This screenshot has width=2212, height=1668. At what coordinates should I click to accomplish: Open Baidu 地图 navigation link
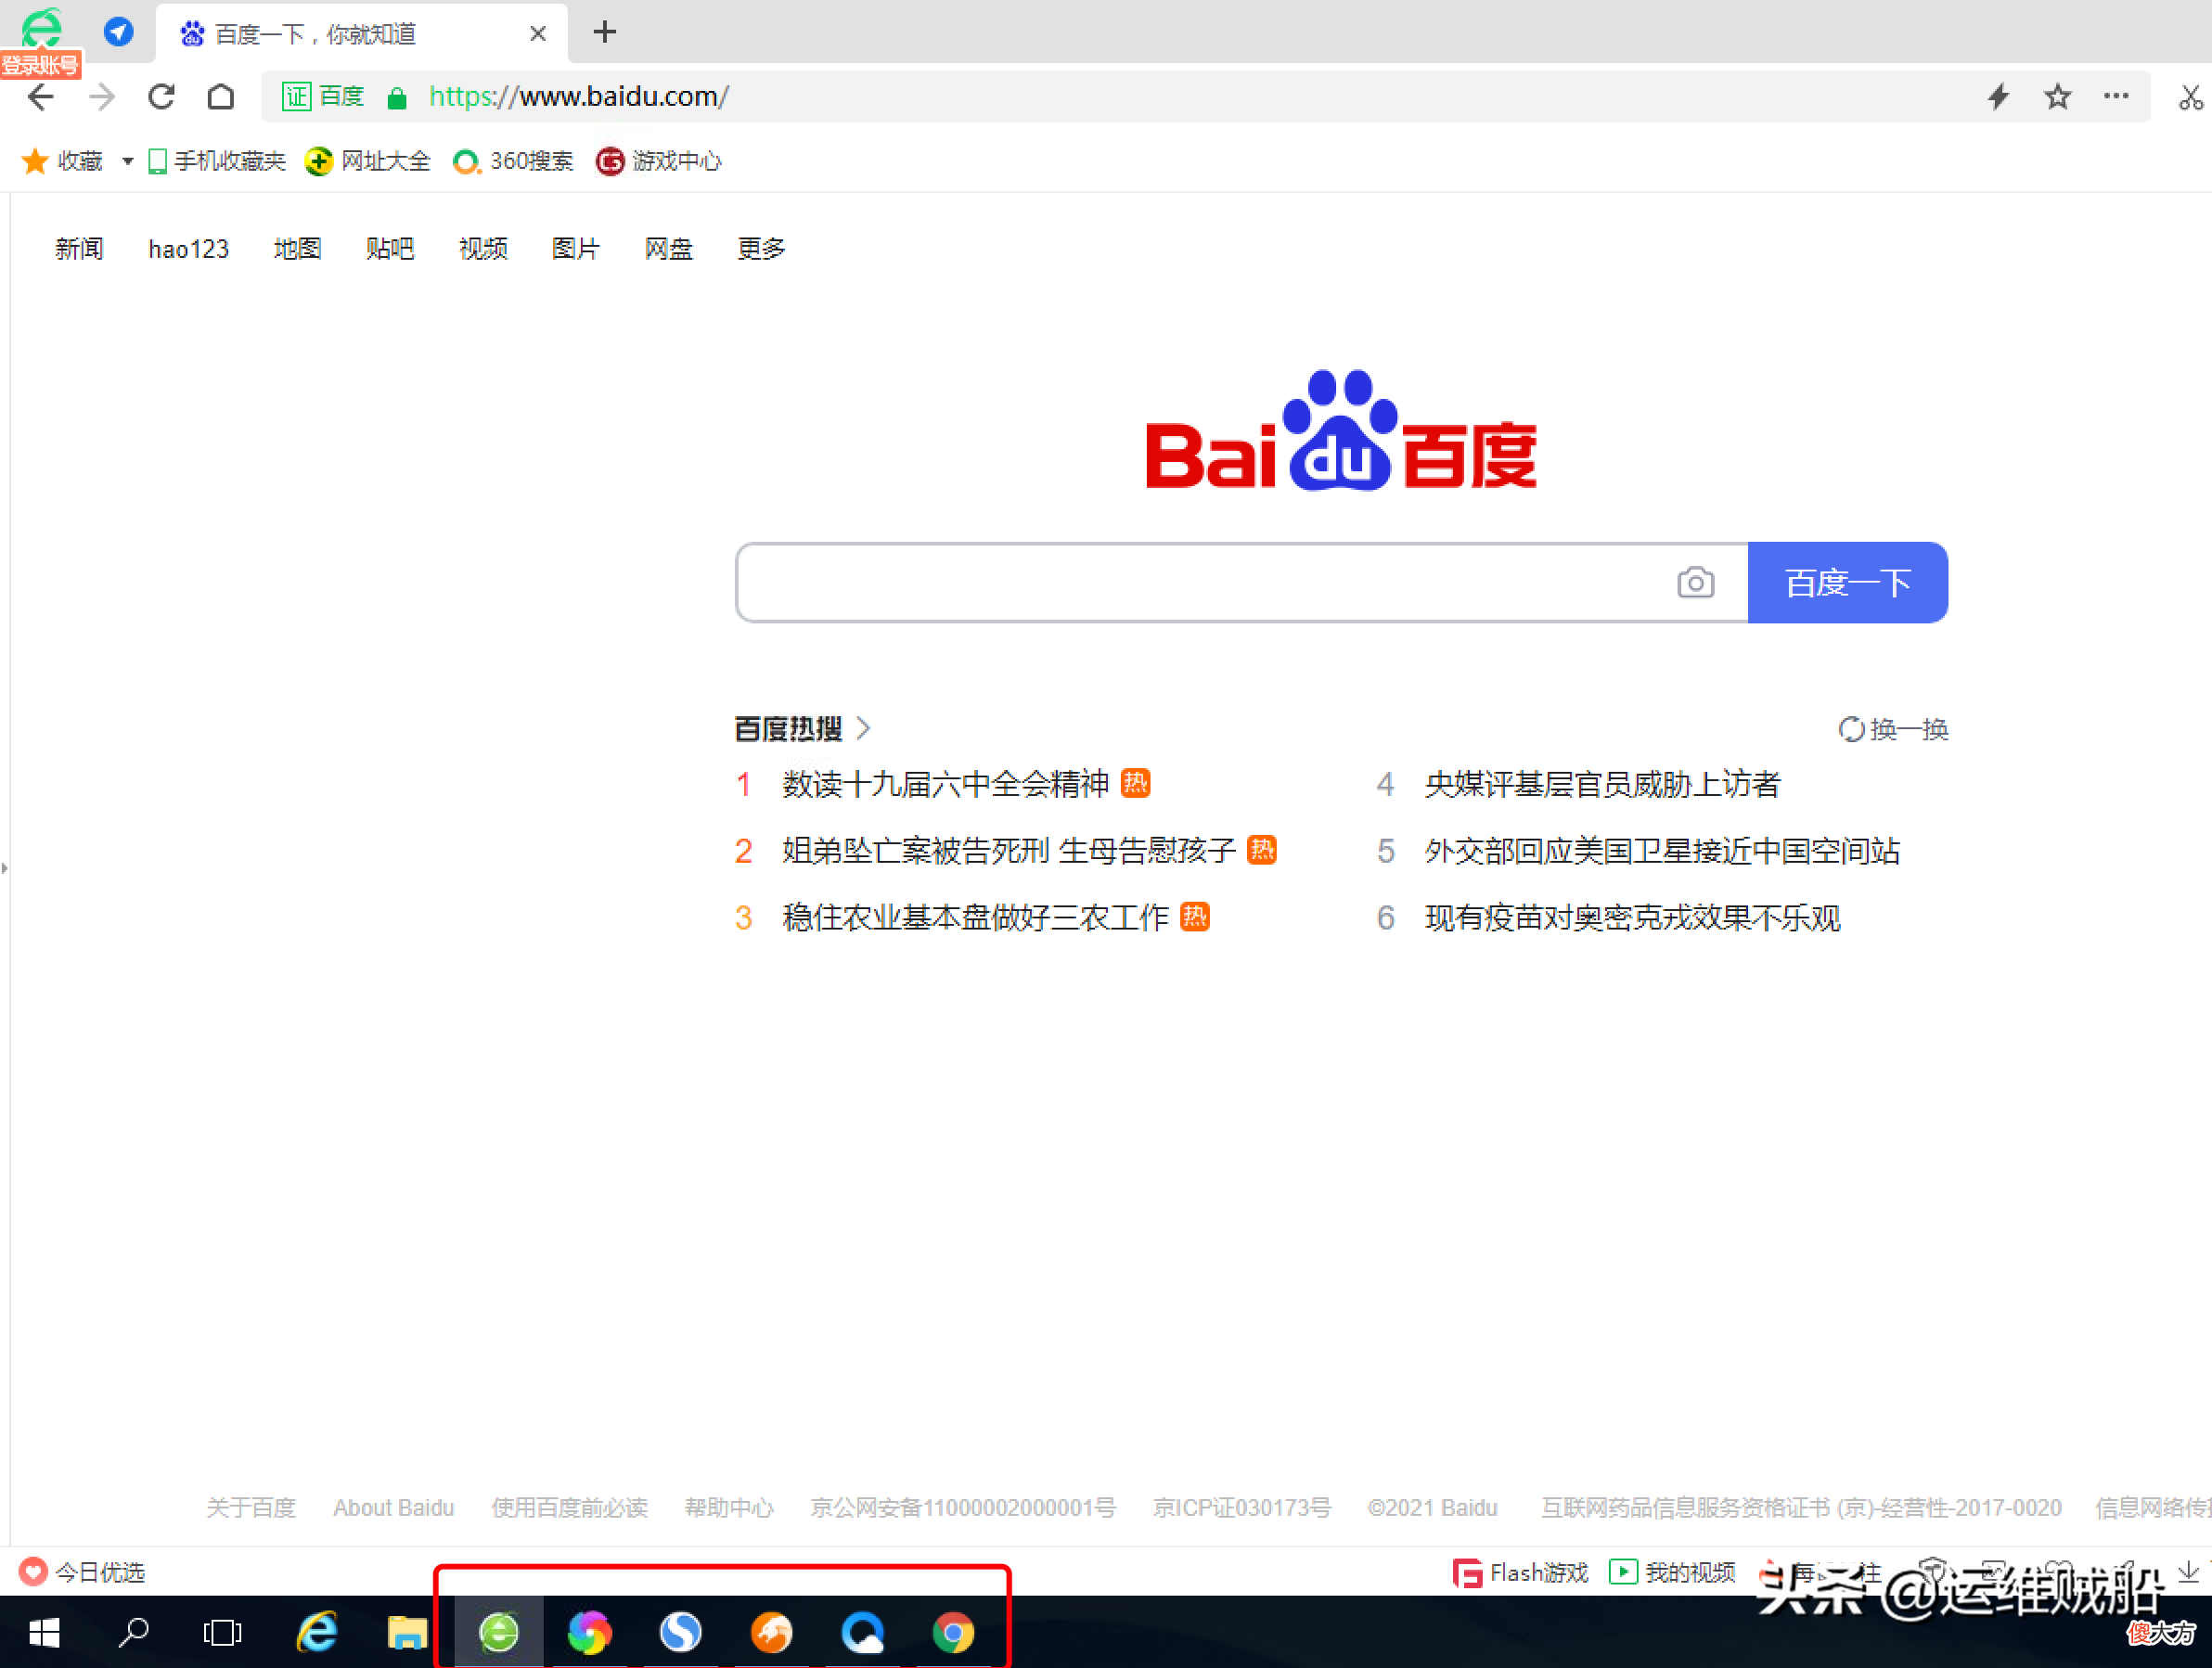[x=297, y=249]
